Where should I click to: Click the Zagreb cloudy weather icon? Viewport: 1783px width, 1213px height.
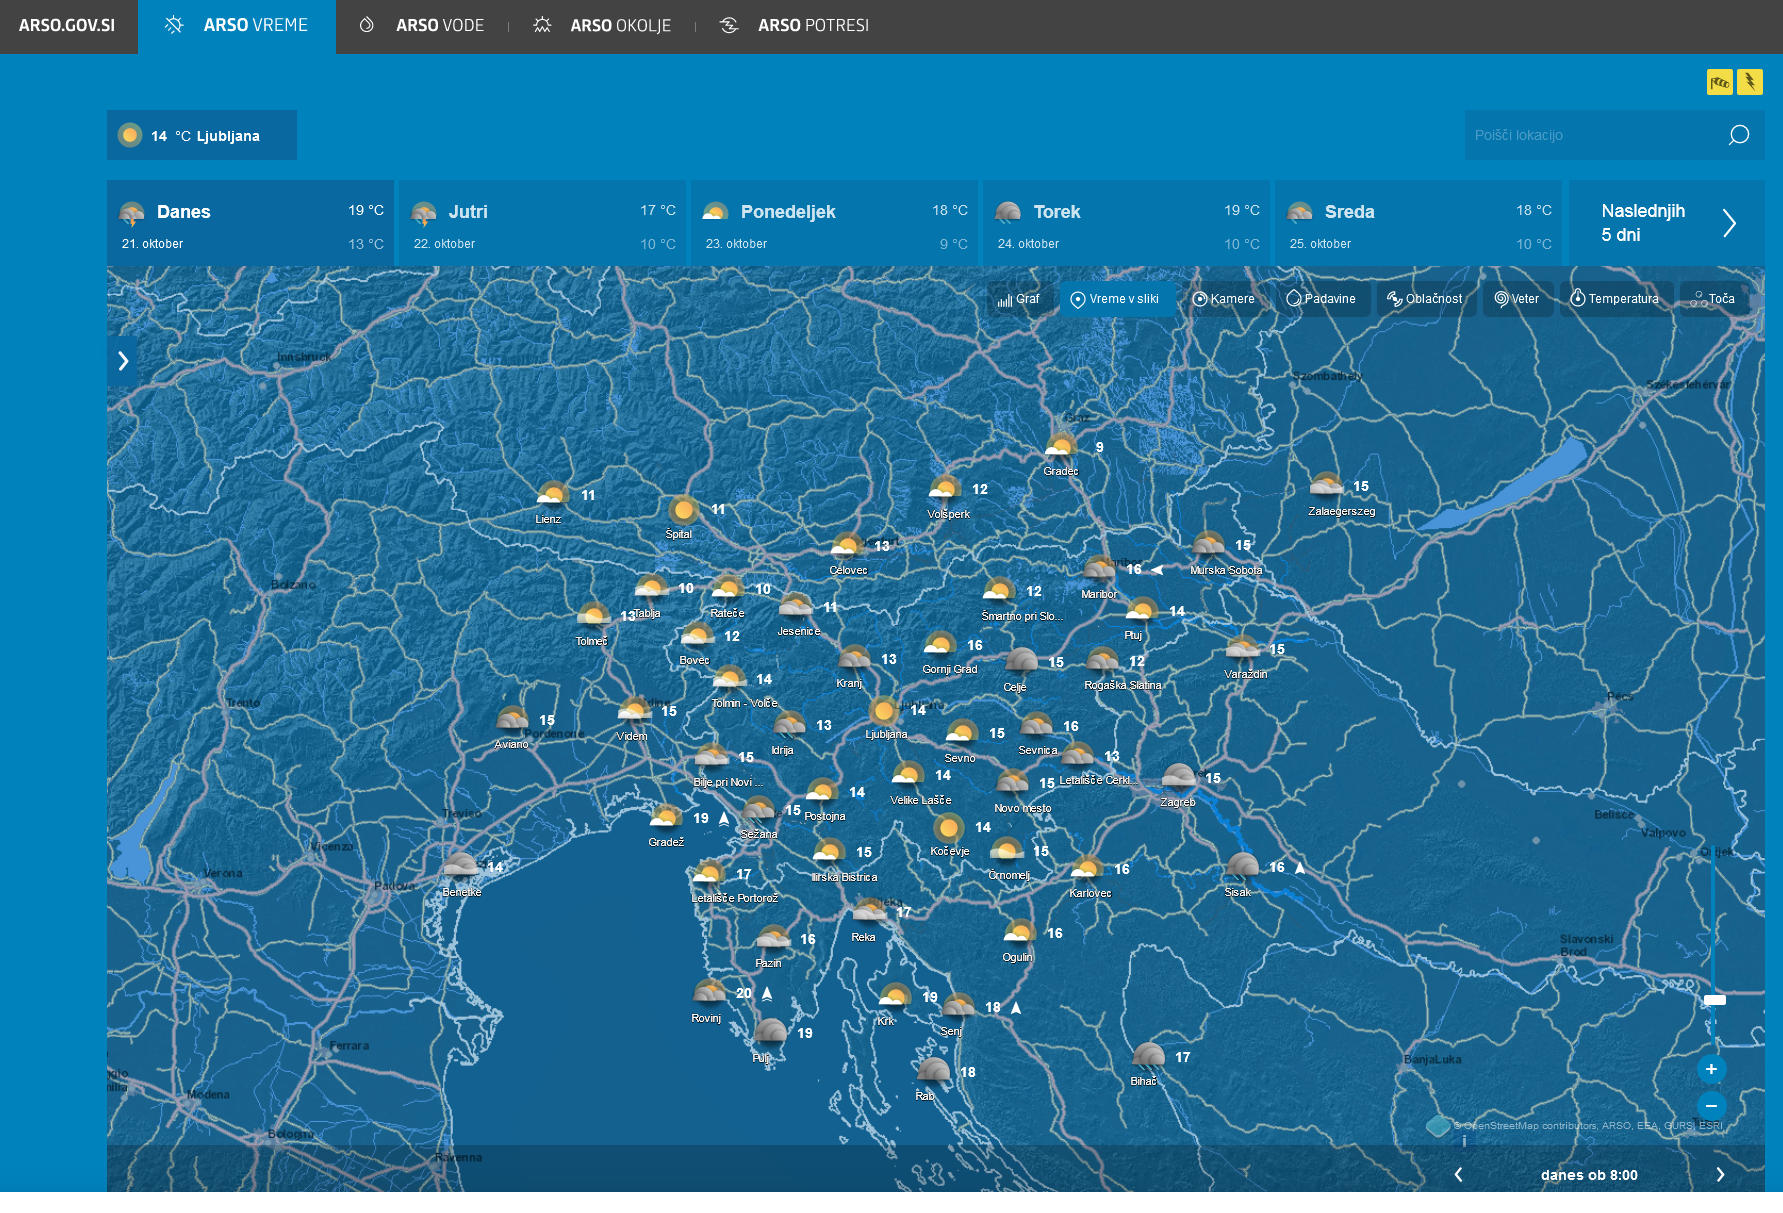click(x=1179, y=777)
